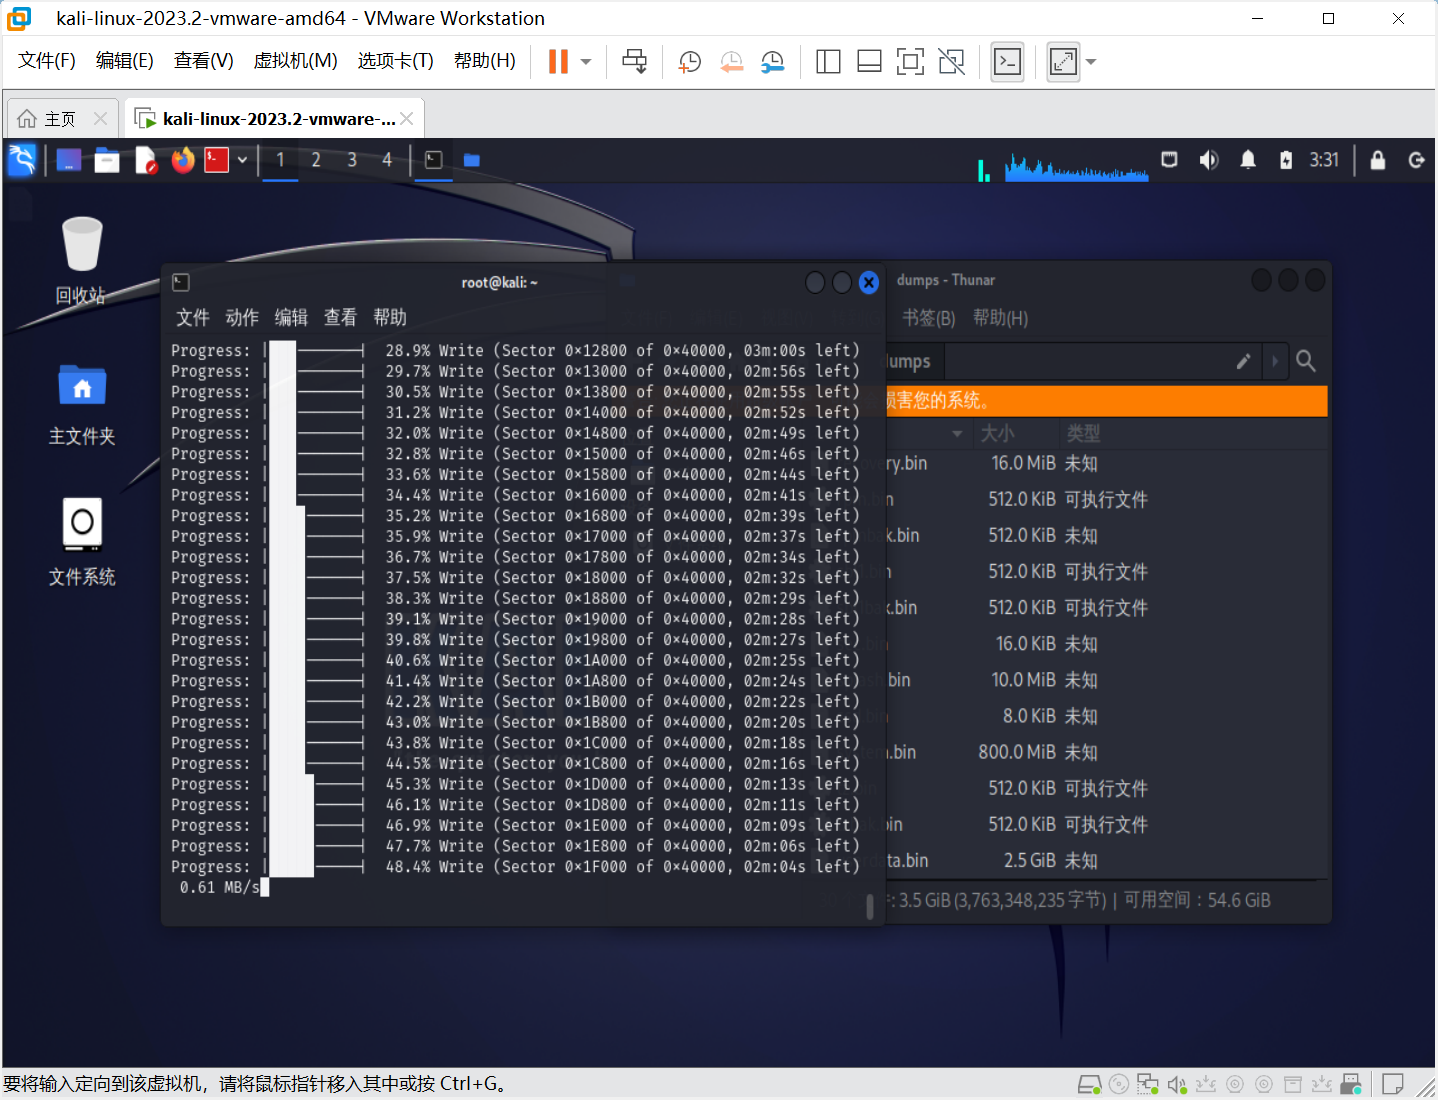Take a snapshot of the virtual machine
The image size is (1438, 1100).
point(689,61)
